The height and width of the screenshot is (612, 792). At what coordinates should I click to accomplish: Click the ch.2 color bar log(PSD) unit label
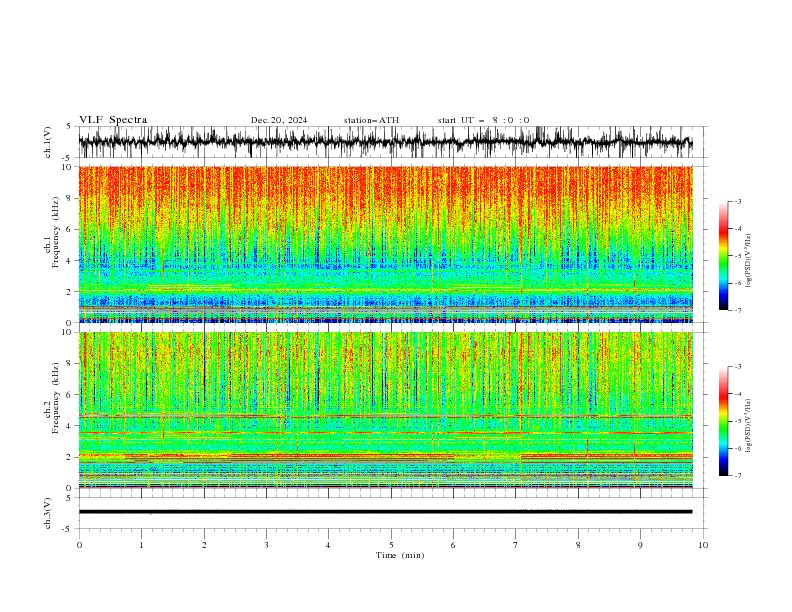point(748,425)
